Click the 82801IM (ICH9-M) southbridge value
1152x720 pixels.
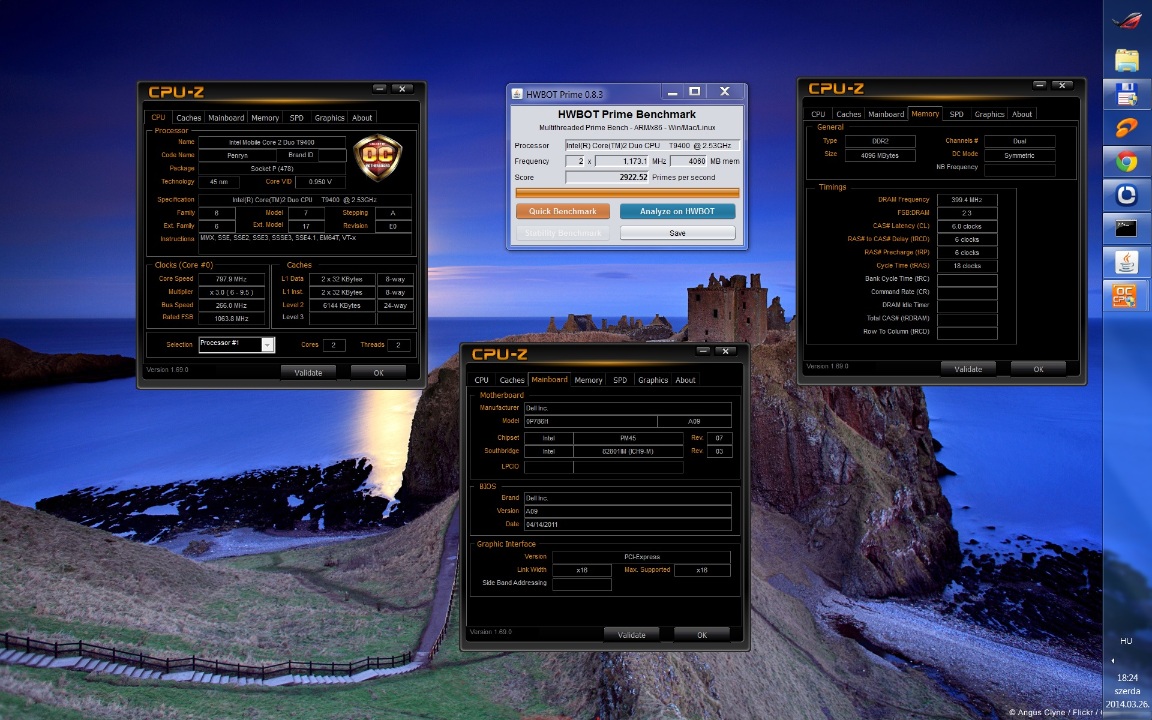pyautogui.click(x=628, y=451)
